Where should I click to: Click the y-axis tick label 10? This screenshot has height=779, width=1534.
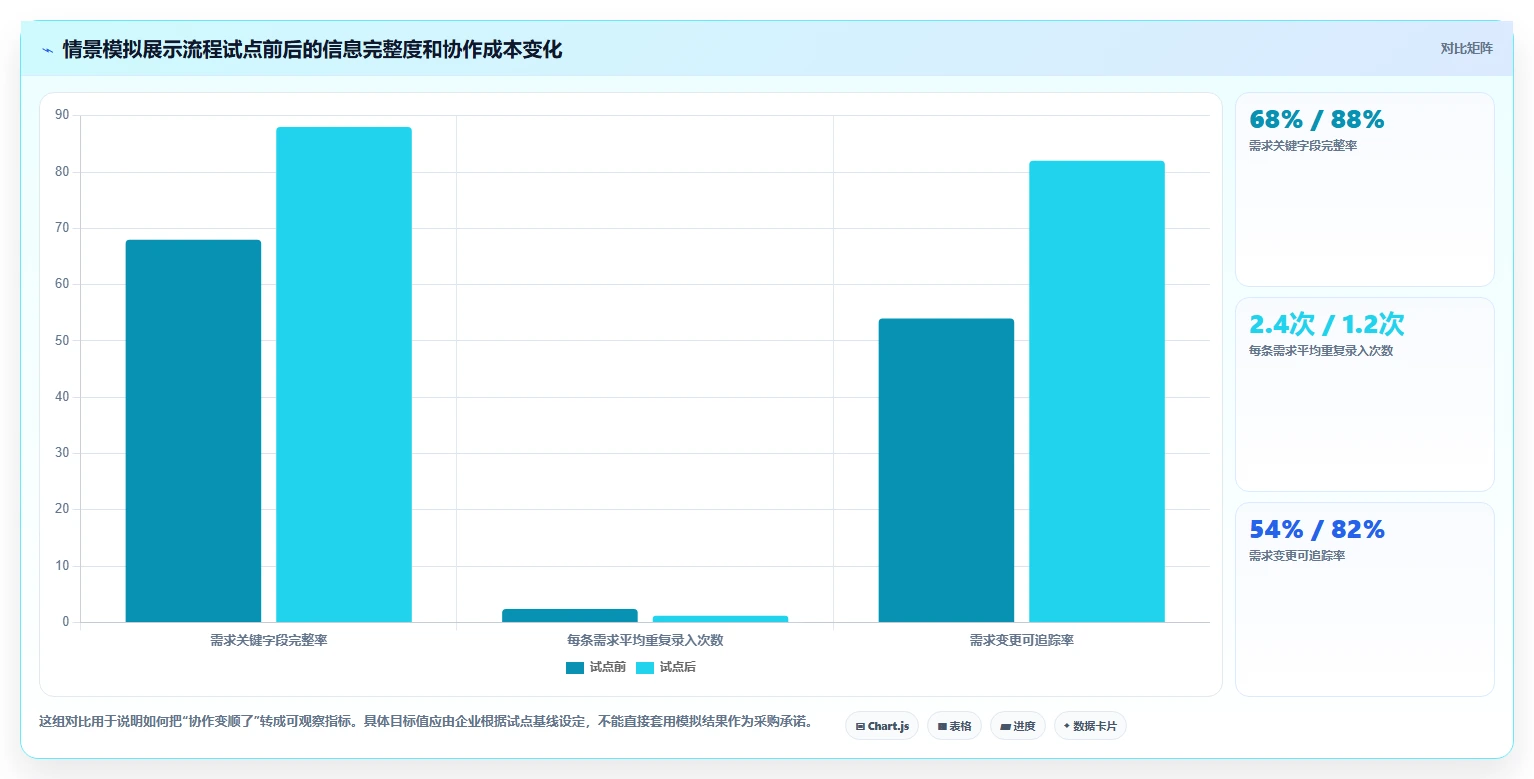(x=62, y=566)
